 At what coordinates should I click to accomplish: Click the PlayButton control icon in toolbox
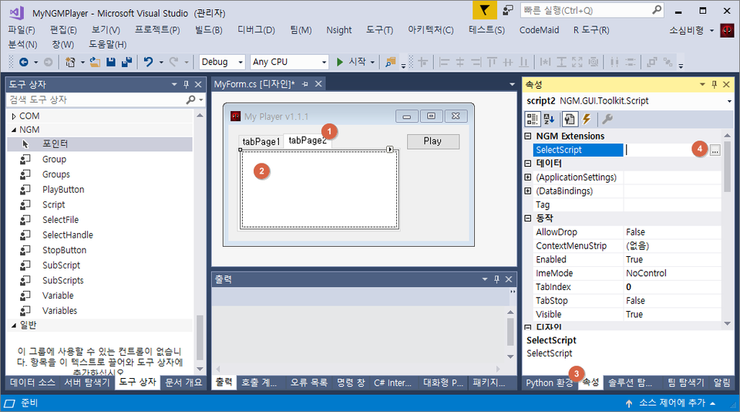tap(25, 189)
